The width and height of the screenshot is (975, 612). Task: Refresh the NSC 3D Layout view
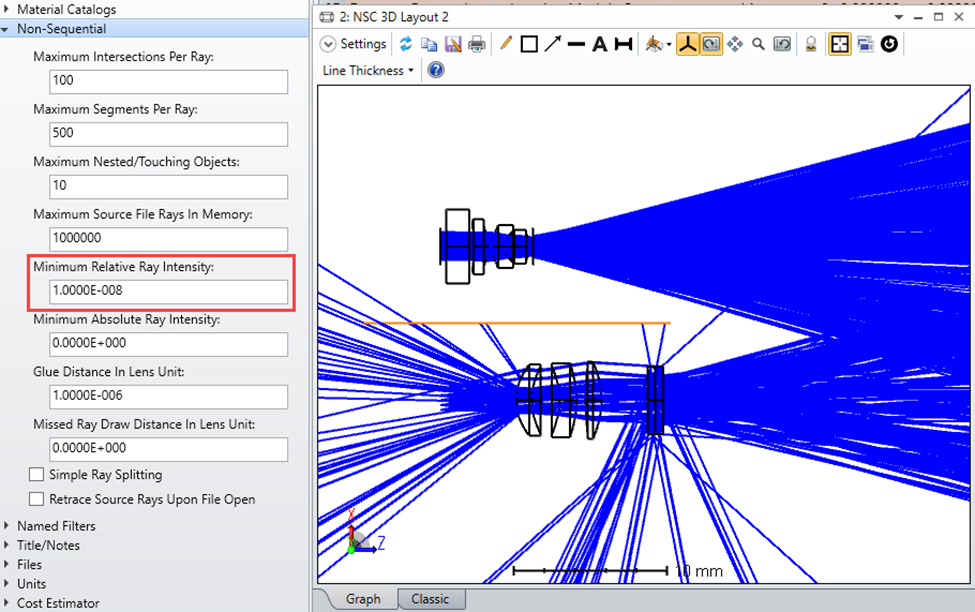404,43
